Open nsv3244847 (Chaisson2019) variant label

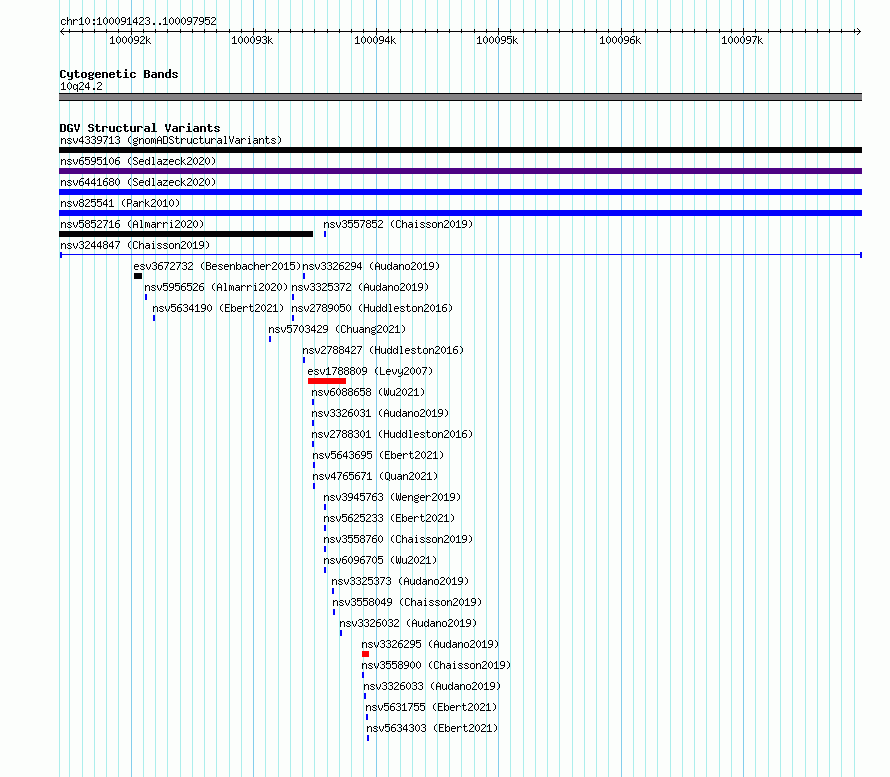(135, 245)
